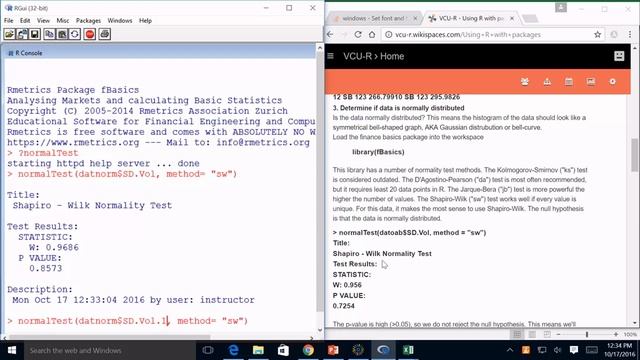Click the volume speaker tray icon

tap(558, 350)
